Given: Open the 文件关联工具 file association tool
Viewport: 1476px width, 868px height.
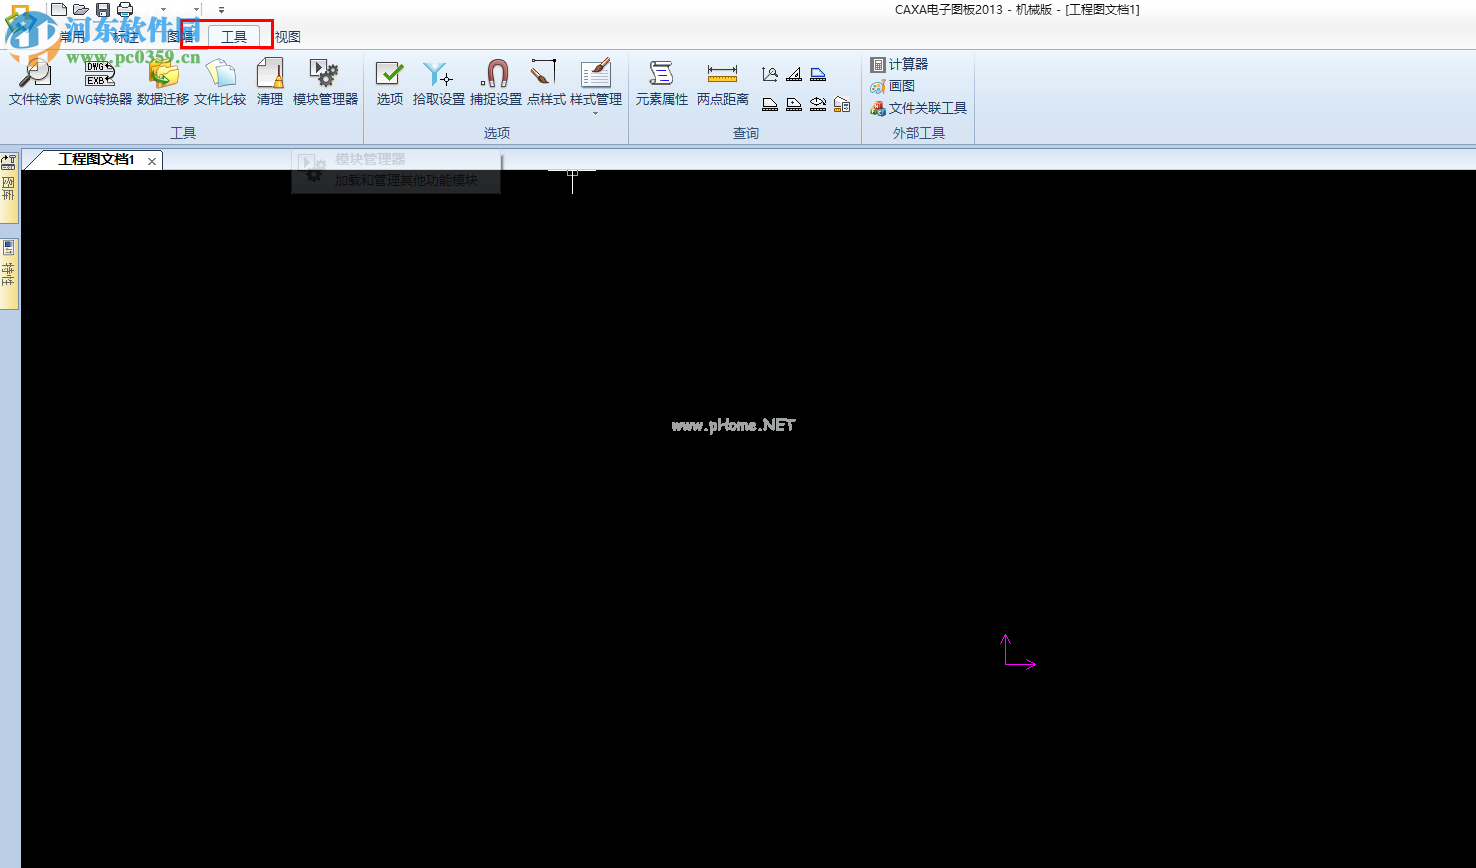Looking at the screenshot, I should coord(918,108).
